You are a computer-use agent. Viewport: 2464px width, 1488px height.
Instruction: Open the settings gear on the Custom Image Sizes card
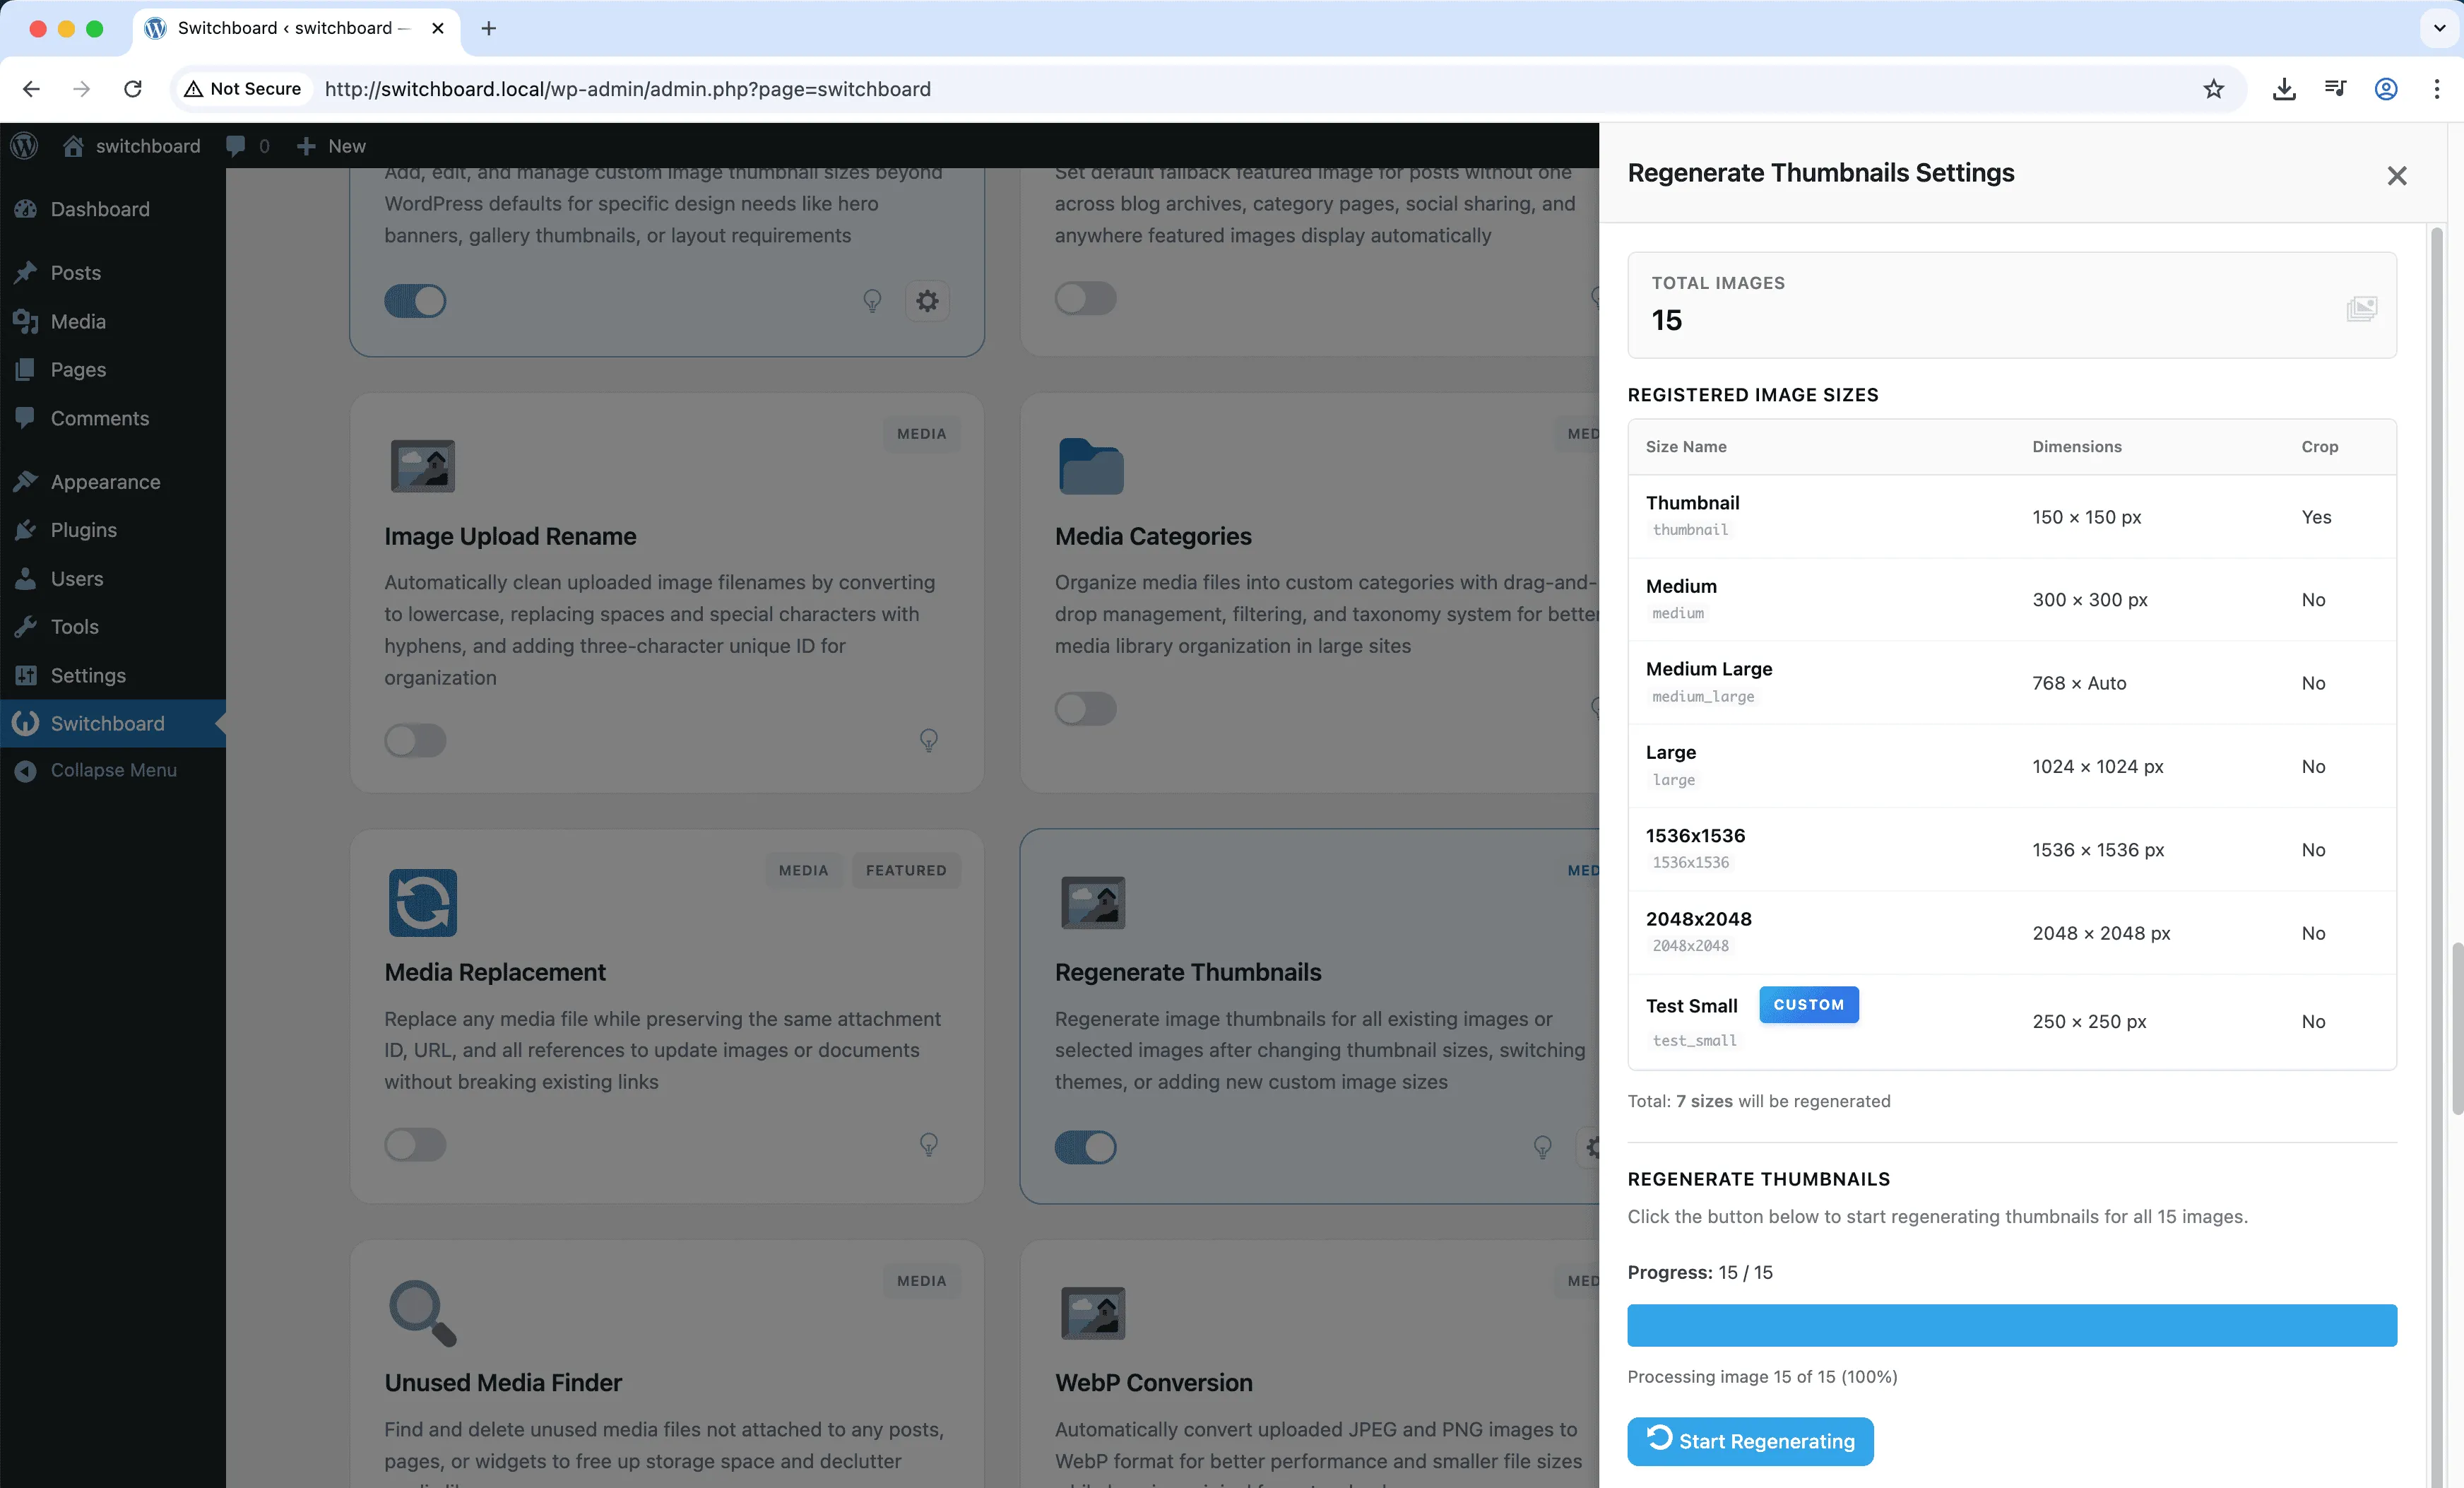click(927, 301)
